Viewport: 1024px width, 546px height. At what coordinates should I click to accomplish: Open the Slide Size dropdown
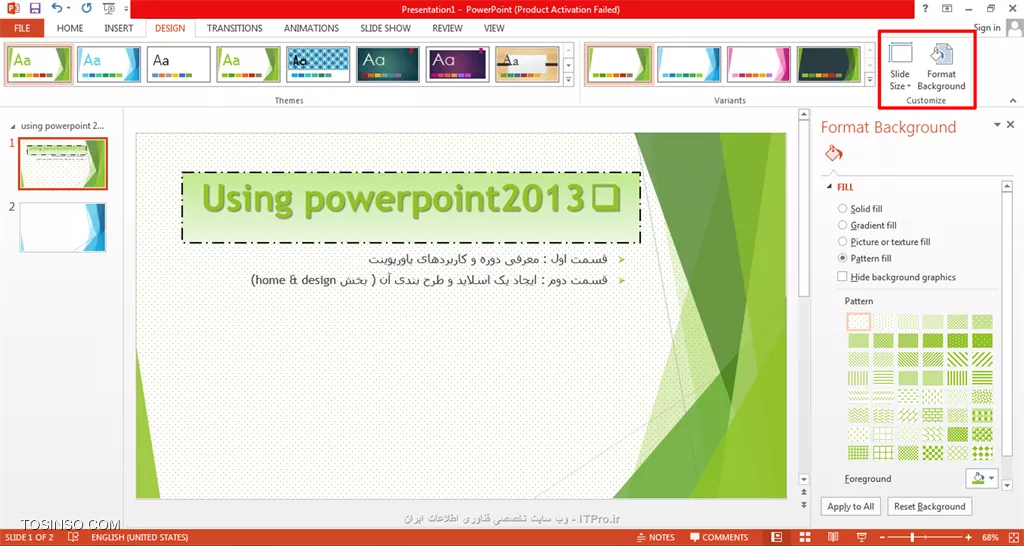pyautogui.click(x=900, y=67)
